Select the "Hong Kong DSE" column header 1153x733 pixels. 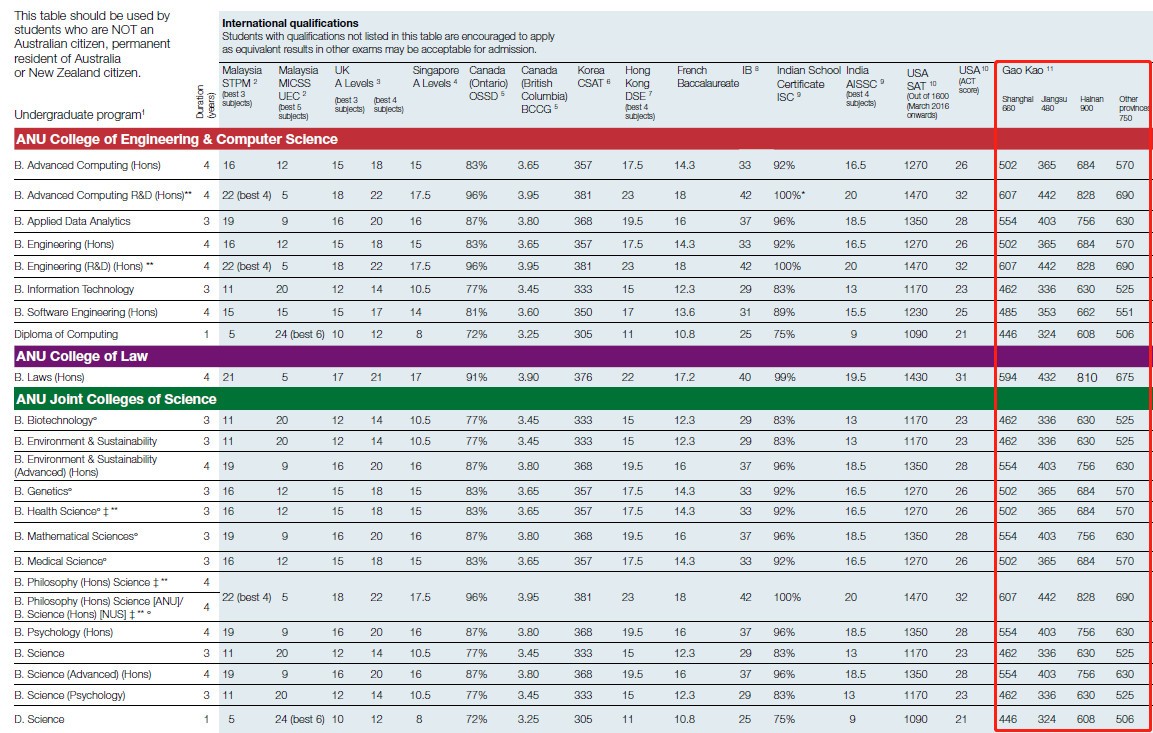pos(640,92)
